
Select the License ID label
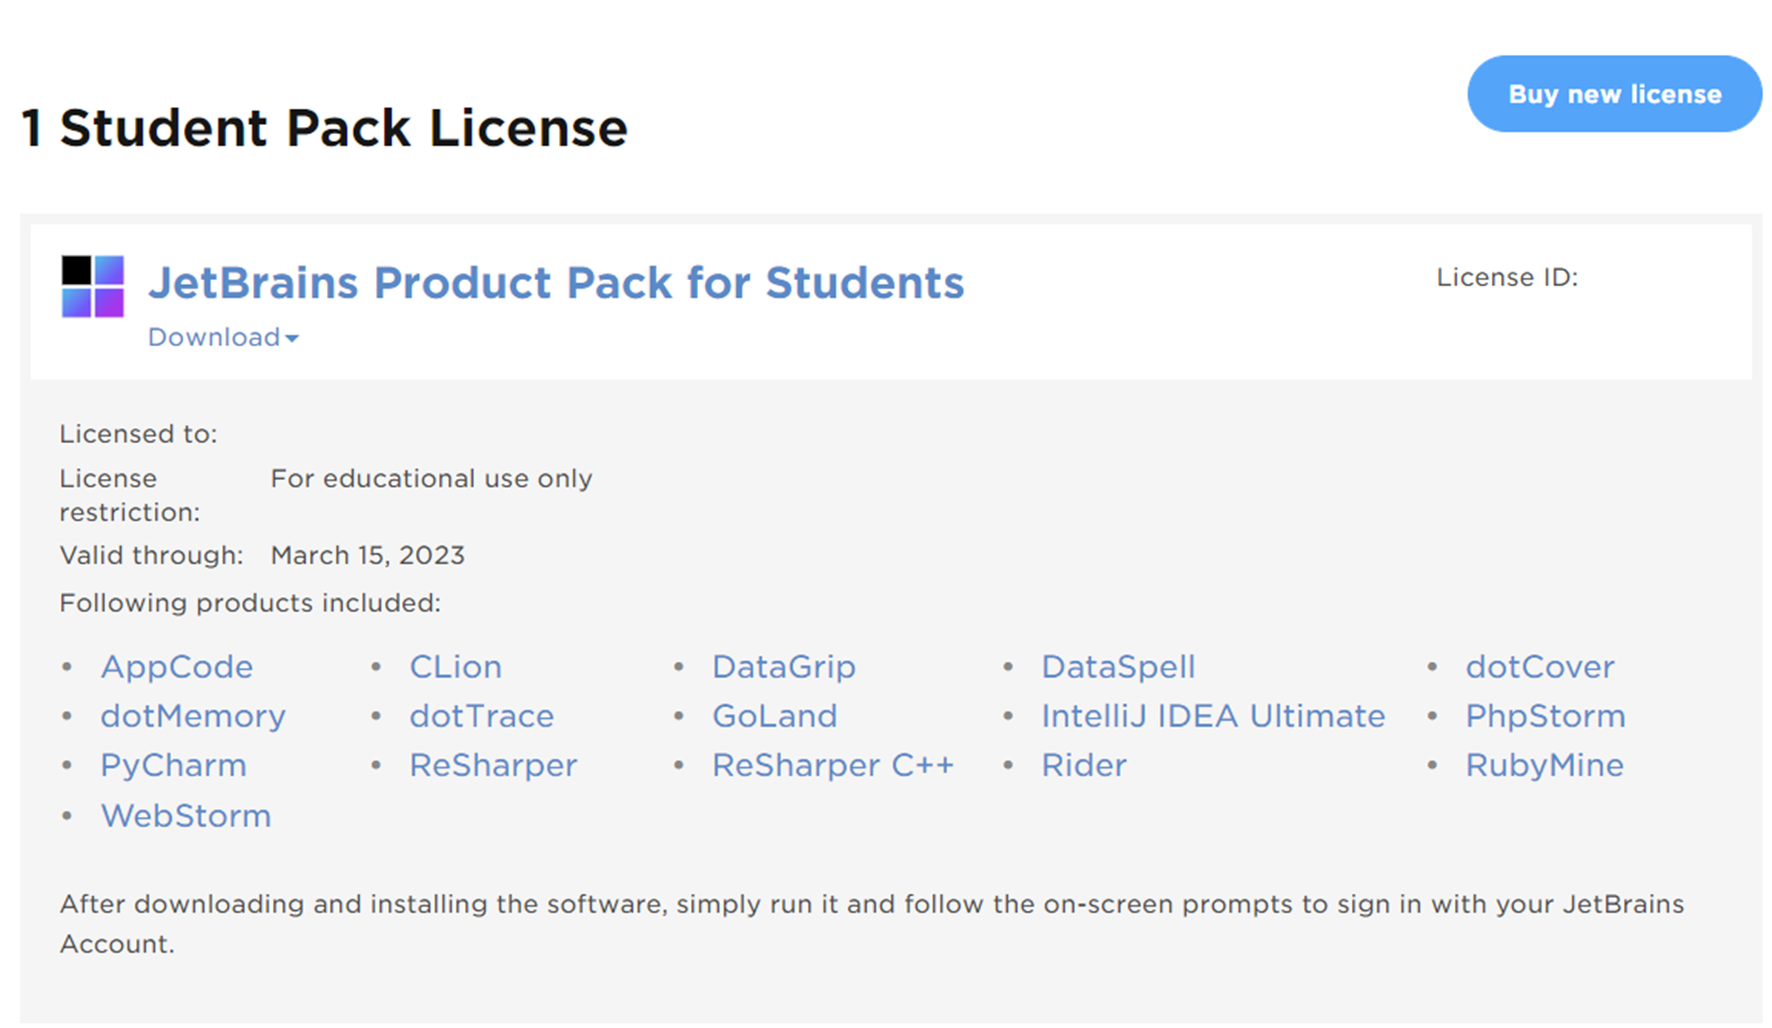pyautogui.click(x=1507, y=277)
